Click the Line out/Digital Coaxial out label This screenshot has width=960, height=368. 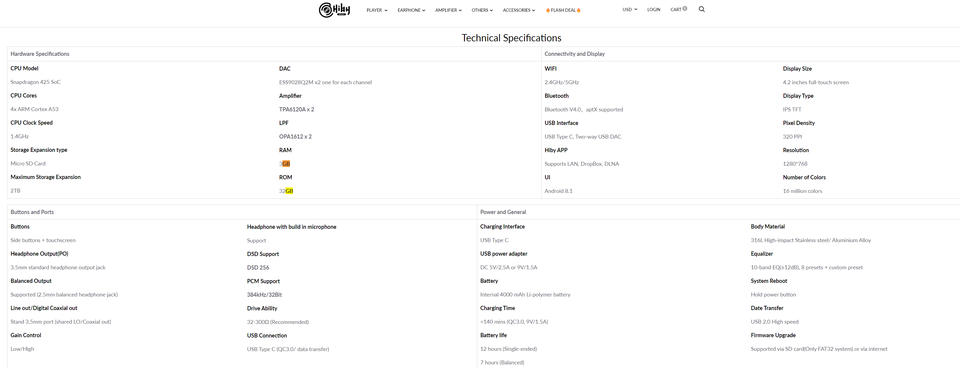click(44, 308)
